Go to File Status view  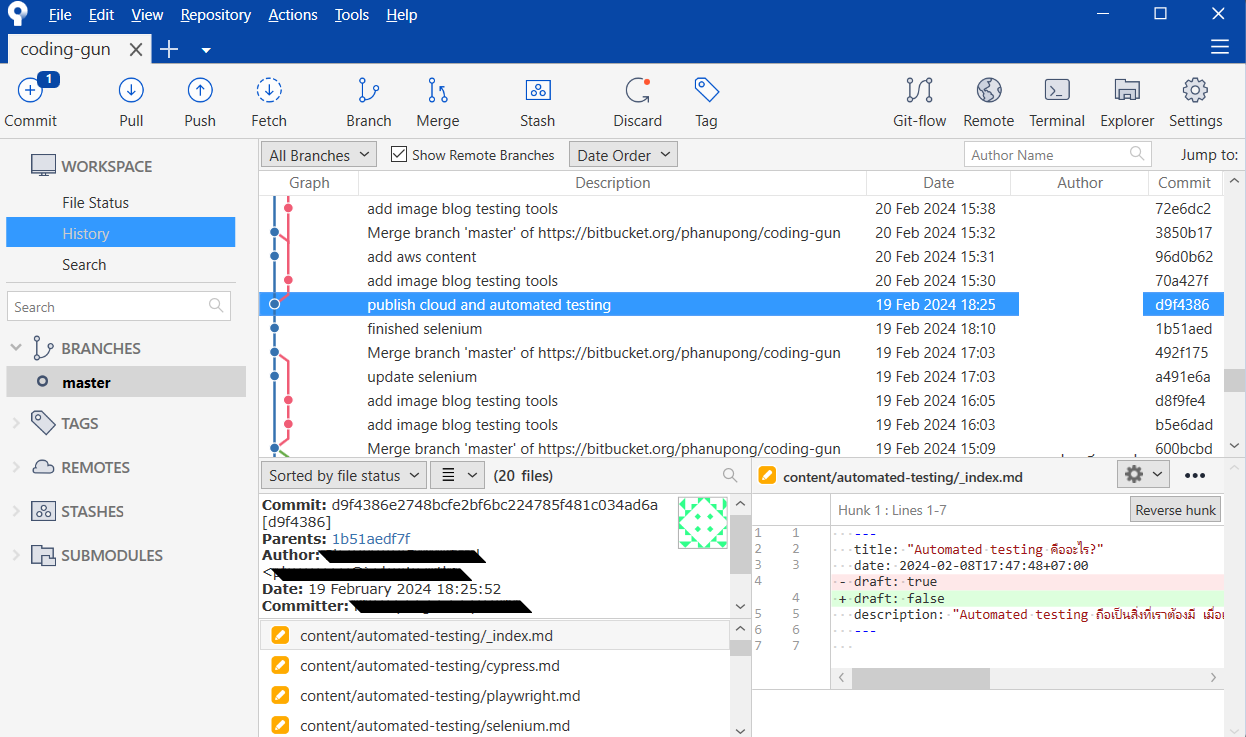[x=95, y=202]
